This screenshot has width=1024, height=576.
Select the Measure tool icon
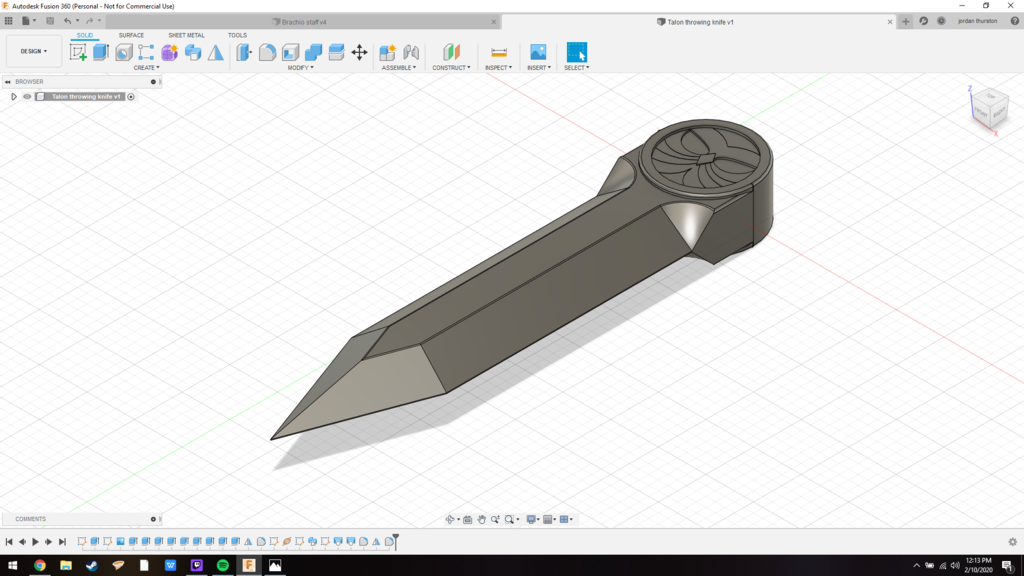(499, 52)
